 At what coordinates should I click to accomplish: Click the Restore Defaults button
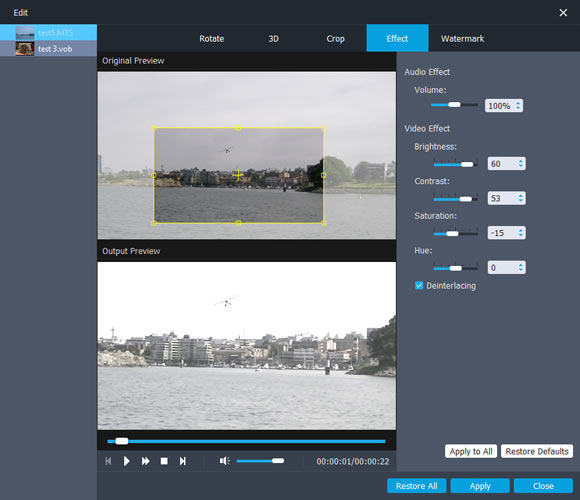click(537, 451)
